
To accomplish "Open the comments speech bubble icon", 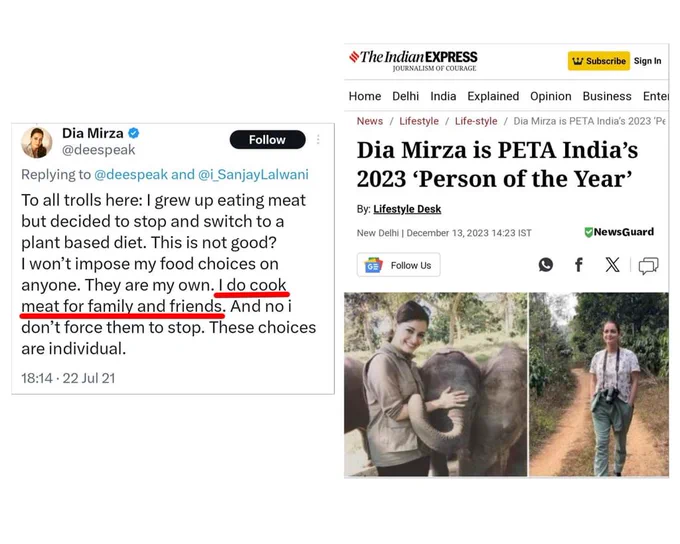I will point(648,265).
